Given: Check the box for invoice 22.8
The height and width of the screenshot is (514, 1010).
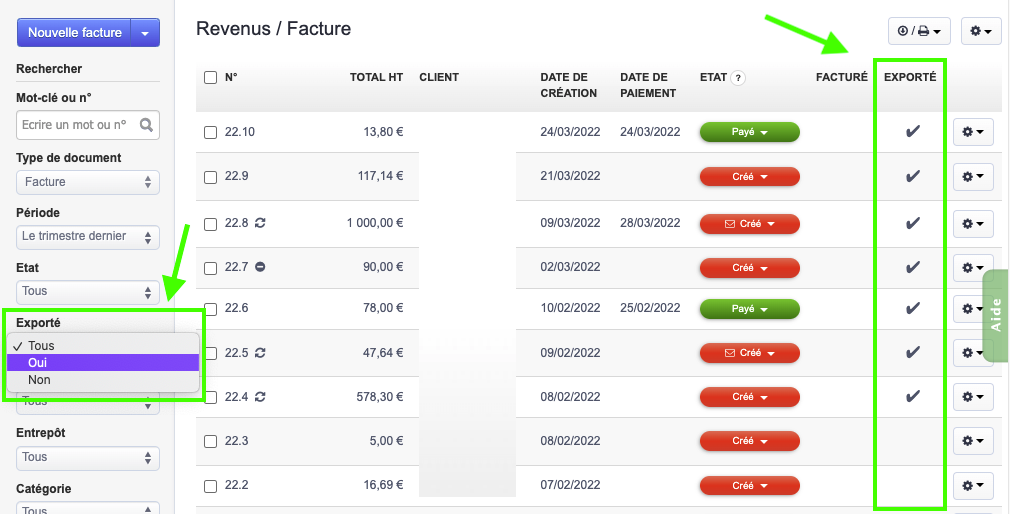Looking at the screenshot, I should (211, 224).
